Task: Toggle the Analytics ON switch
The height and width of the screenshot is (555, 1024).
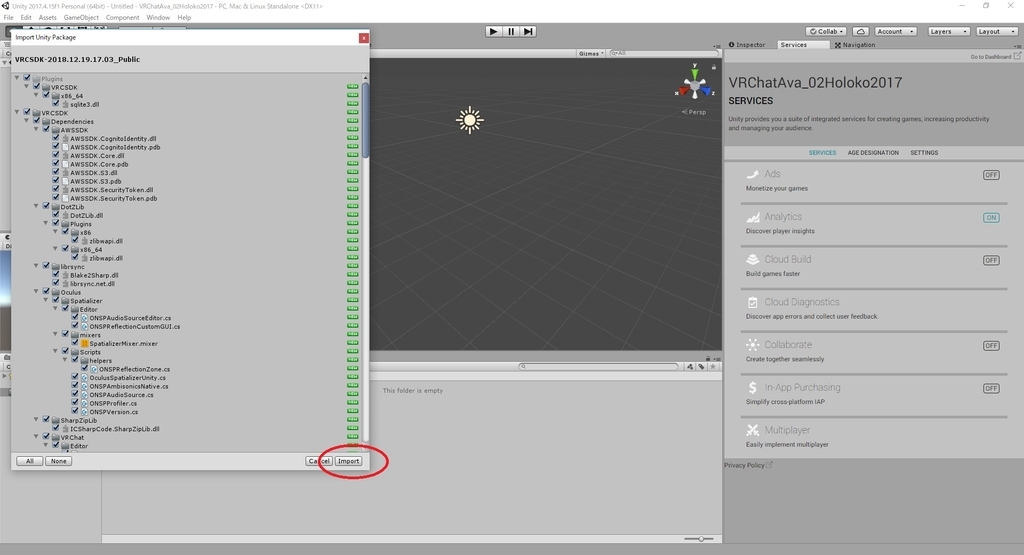Action: [991, 217]
